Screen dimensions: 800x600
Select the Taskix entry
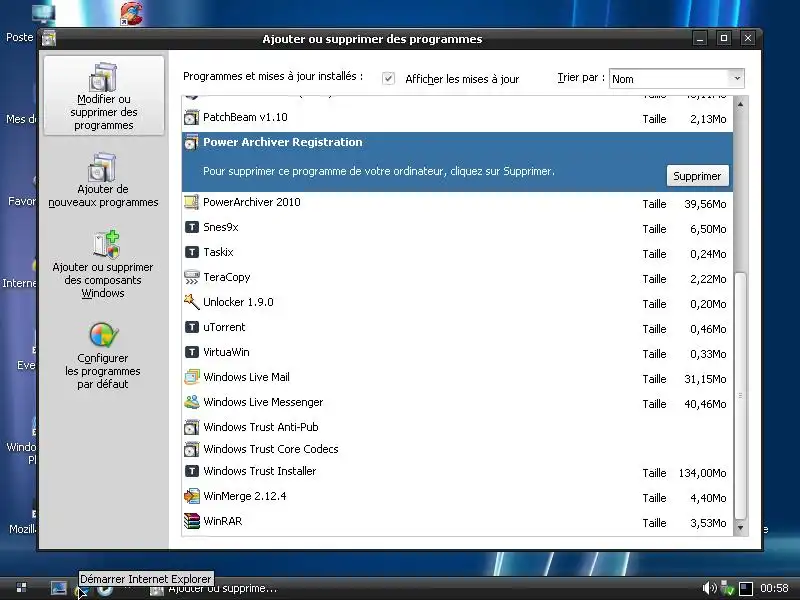(x=457, y=253)
